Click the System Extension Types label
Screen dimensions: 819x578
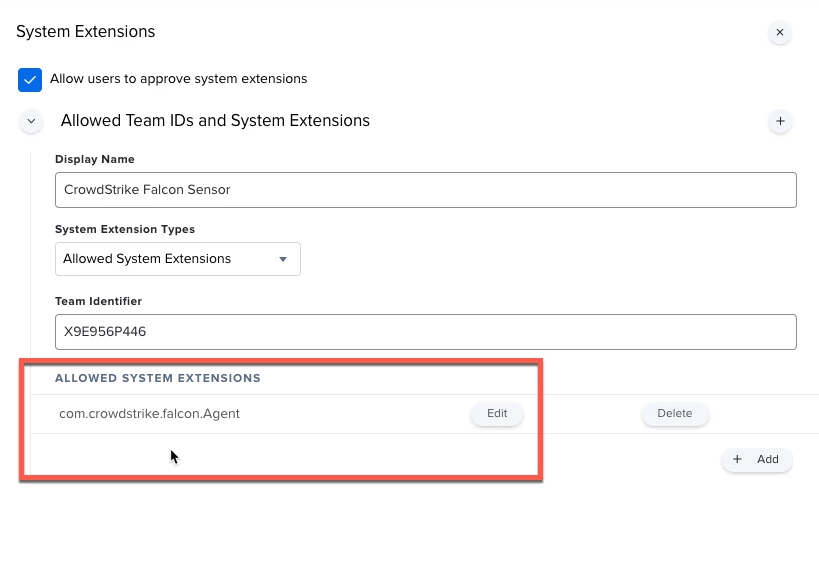(125, 229)
